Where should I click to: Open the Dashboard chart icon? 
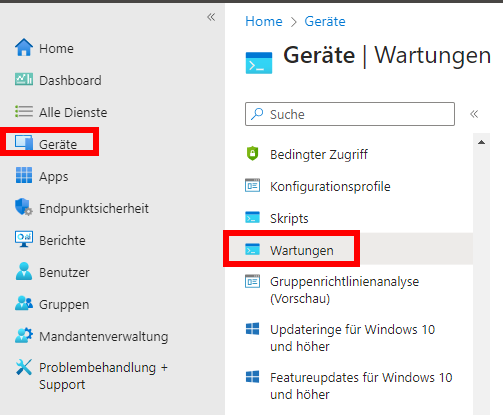point(24,79)
